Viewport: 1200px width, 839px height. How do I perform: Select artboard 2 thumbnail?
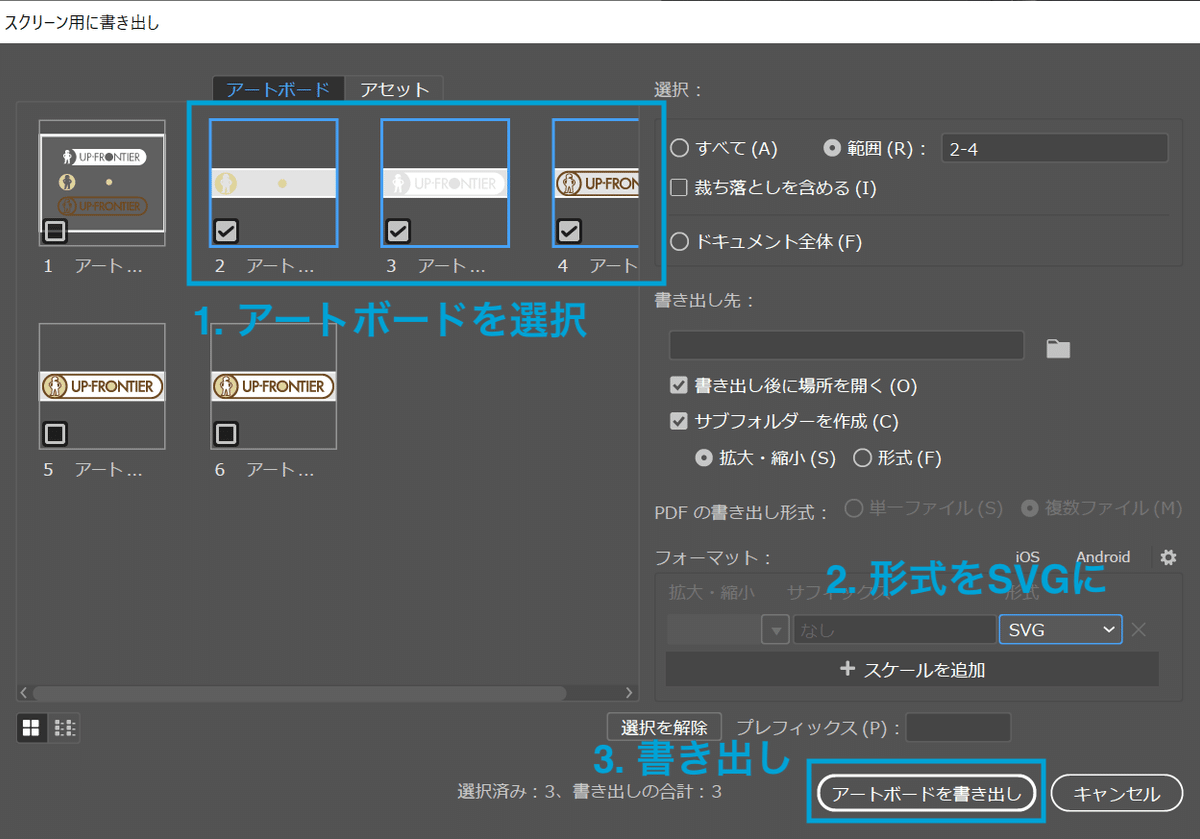[273, 183]
